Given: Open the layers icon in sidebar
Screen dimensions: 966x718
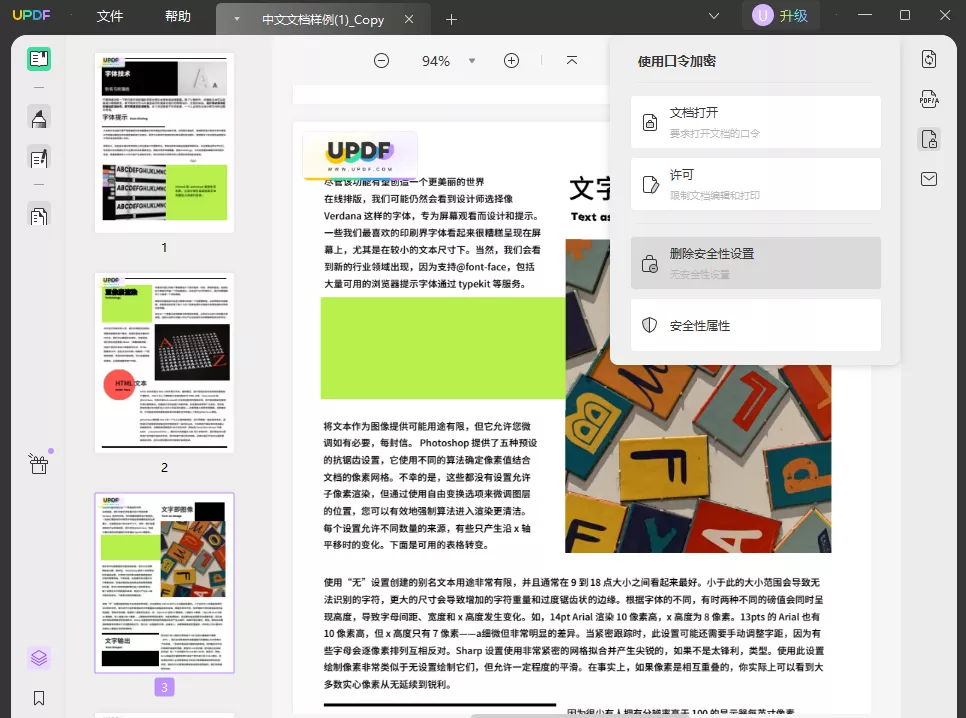Looking at the screenshot, I should 39,658.
